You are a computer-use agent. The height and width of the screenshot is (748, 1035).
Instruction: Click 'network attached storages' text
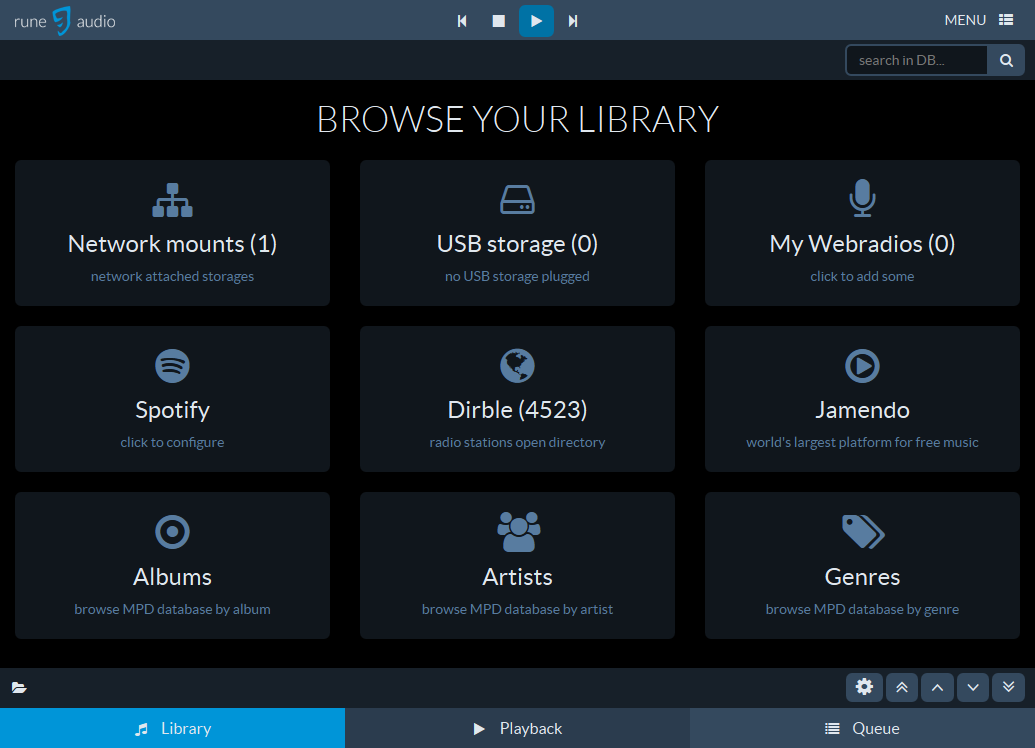tap(172, 277)
